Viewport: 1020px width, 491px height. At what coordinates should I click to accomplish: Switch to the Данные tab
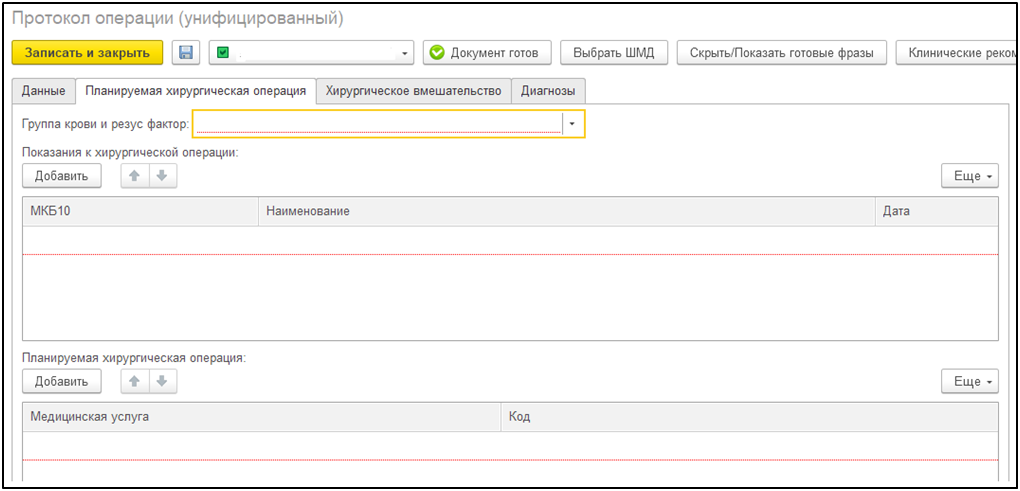43,91
